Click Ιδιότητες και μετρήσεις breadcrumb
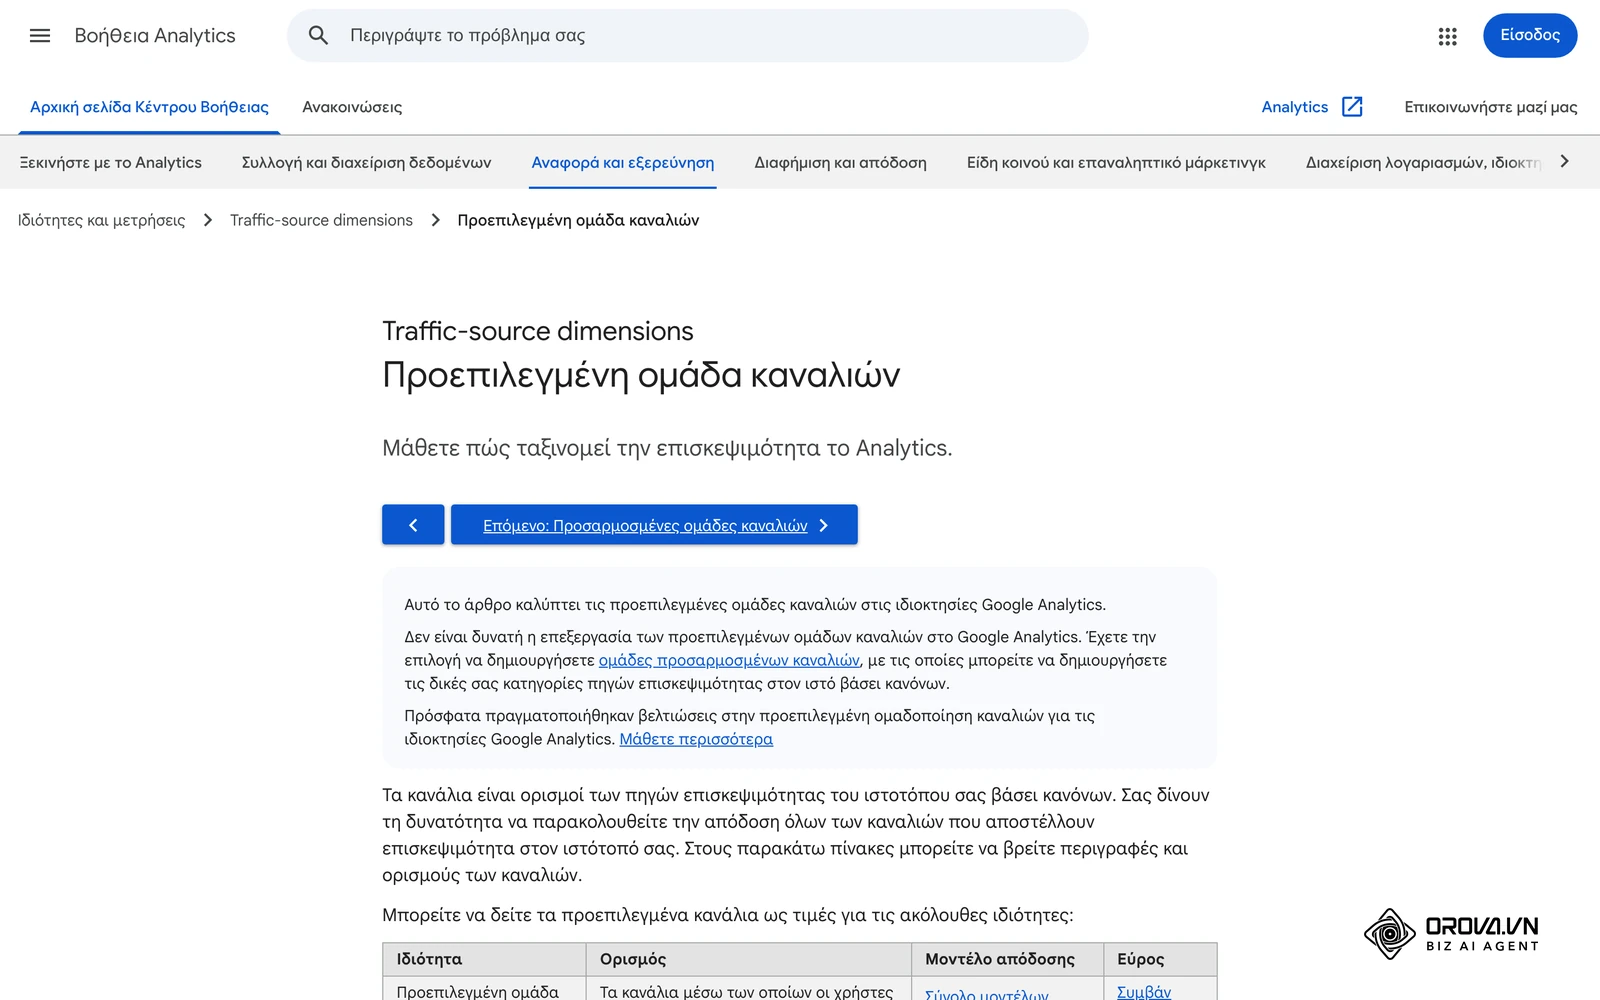Viewport: 1600px width, 1000px height. [x=102, y=220]
